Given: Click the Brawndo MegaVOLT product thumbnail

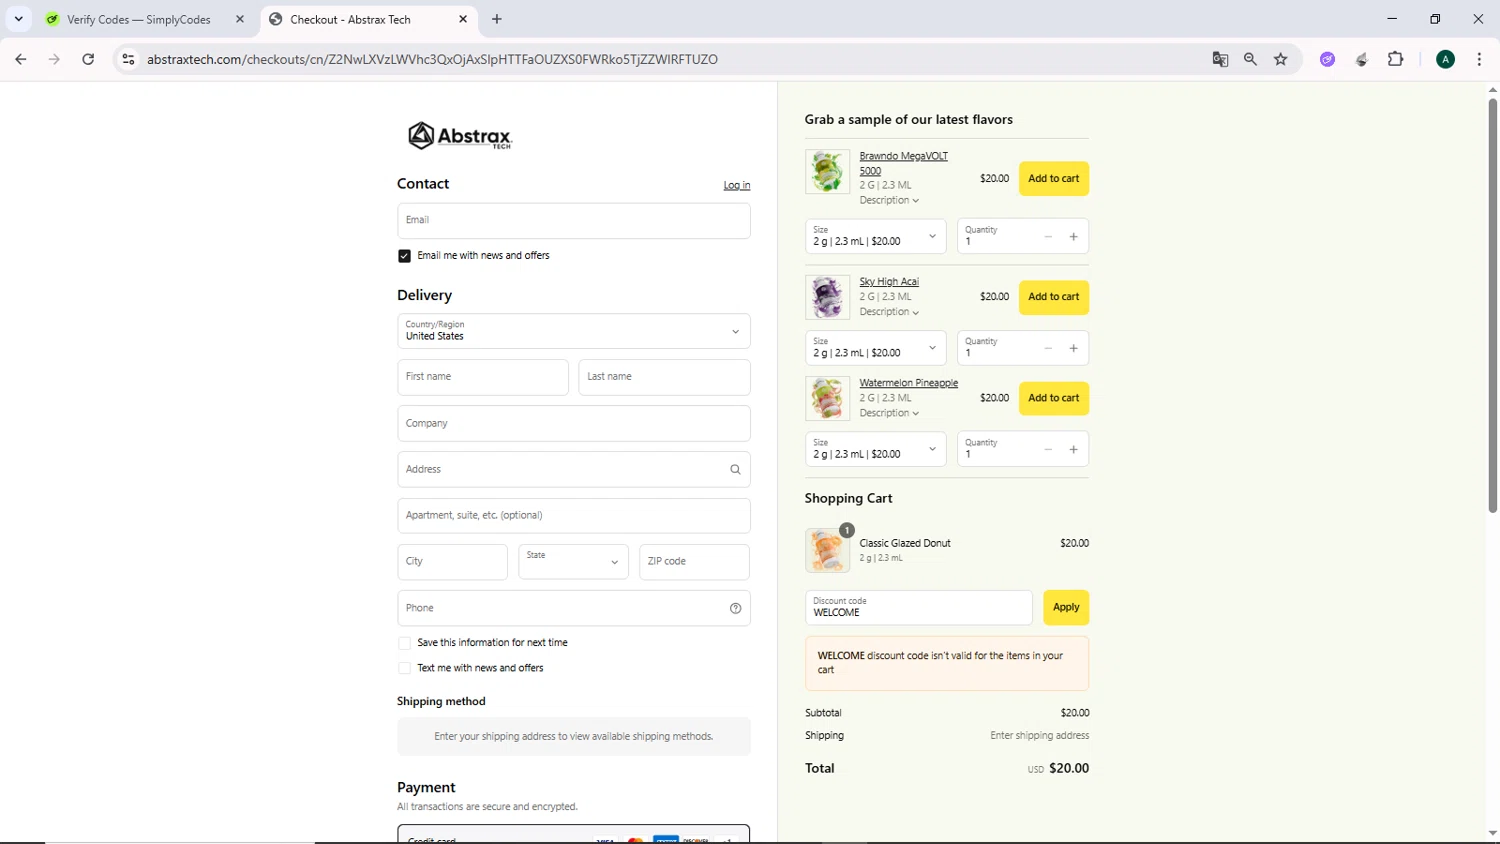Looking at the screenshot, I should [827, 172].
